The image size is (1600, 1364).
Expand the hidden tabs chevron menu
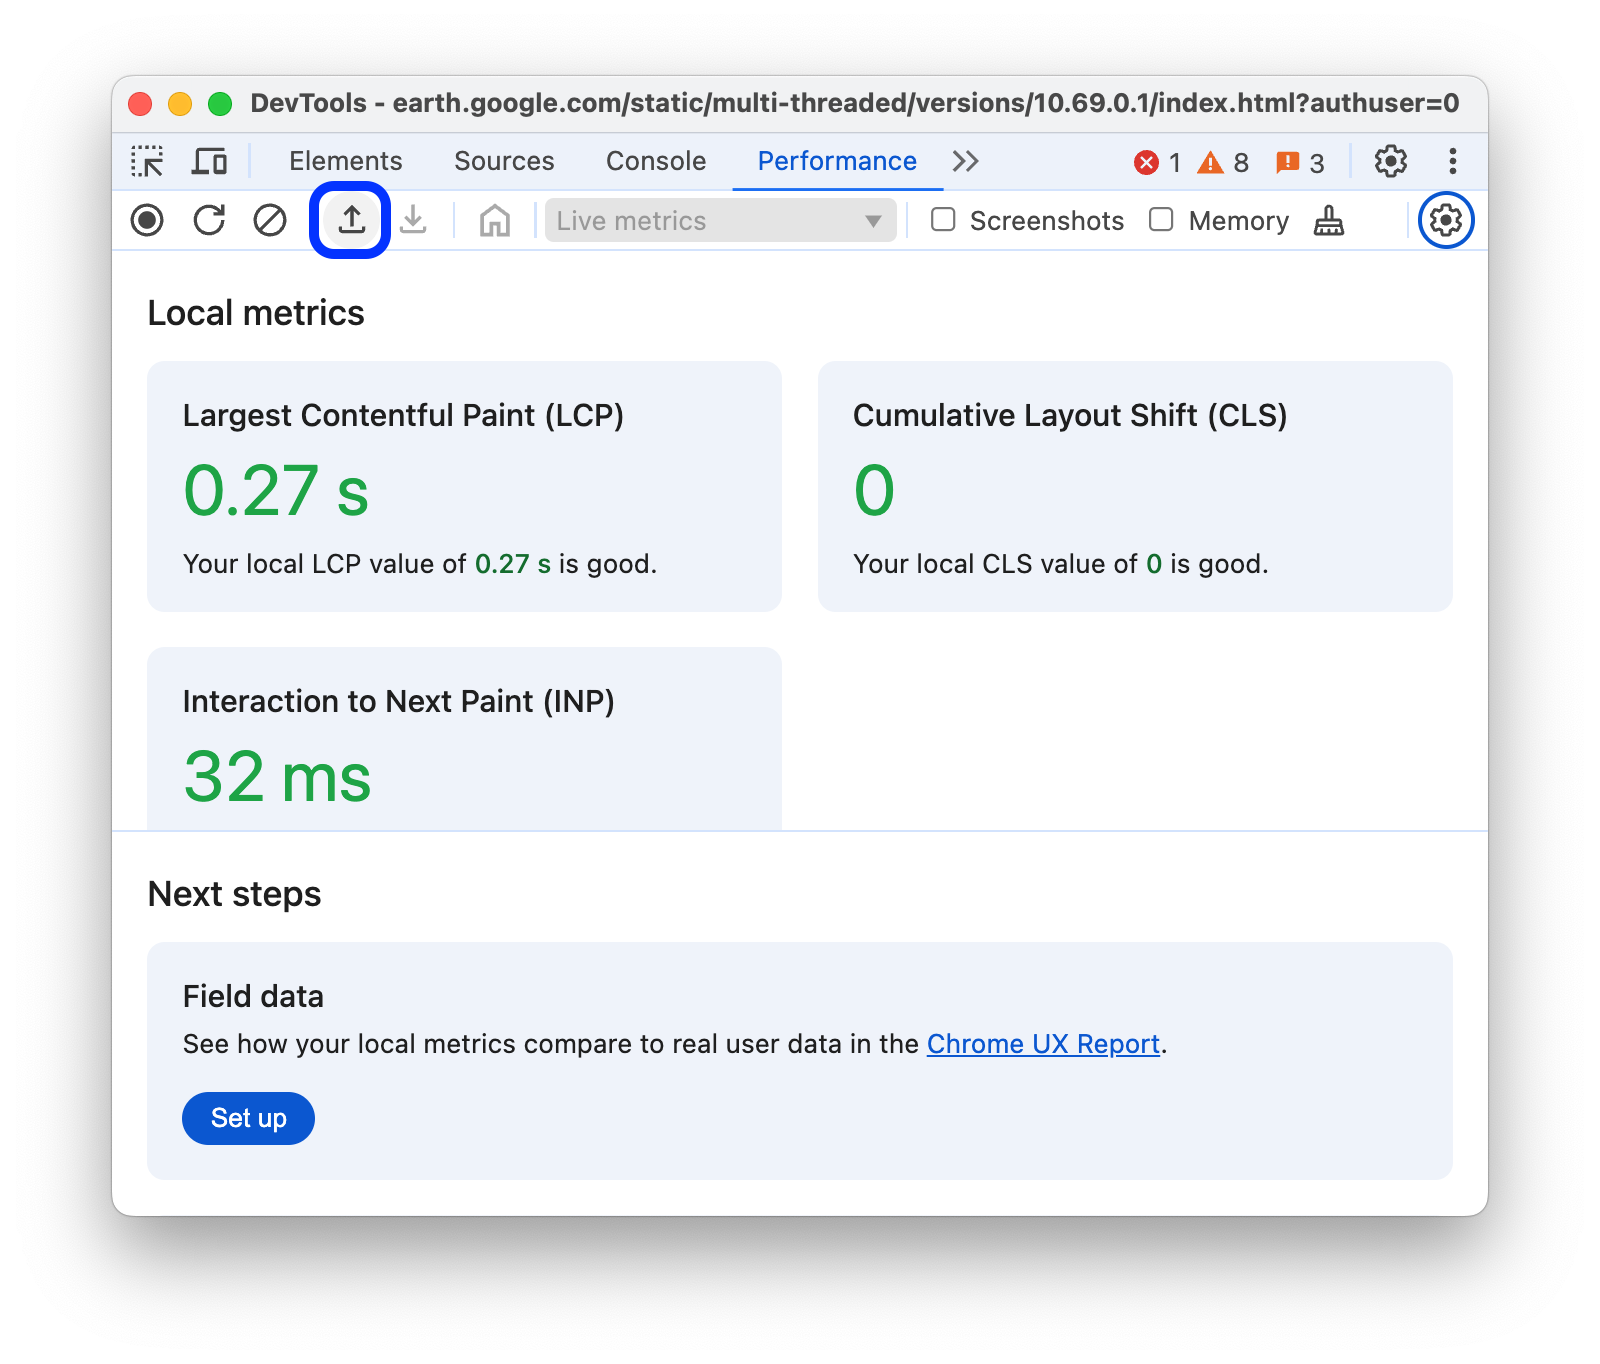point(964,161)
